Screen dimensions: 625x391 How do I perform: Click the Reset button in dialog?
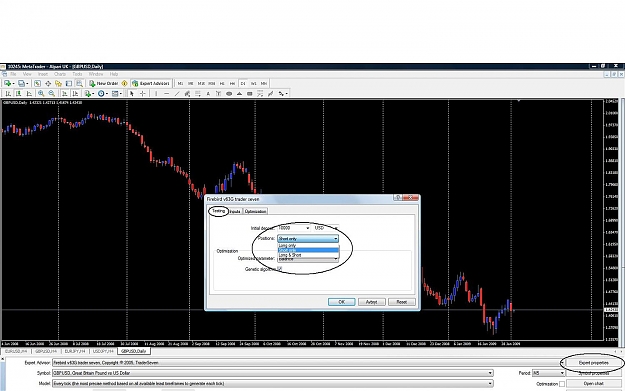click(402, 302)
